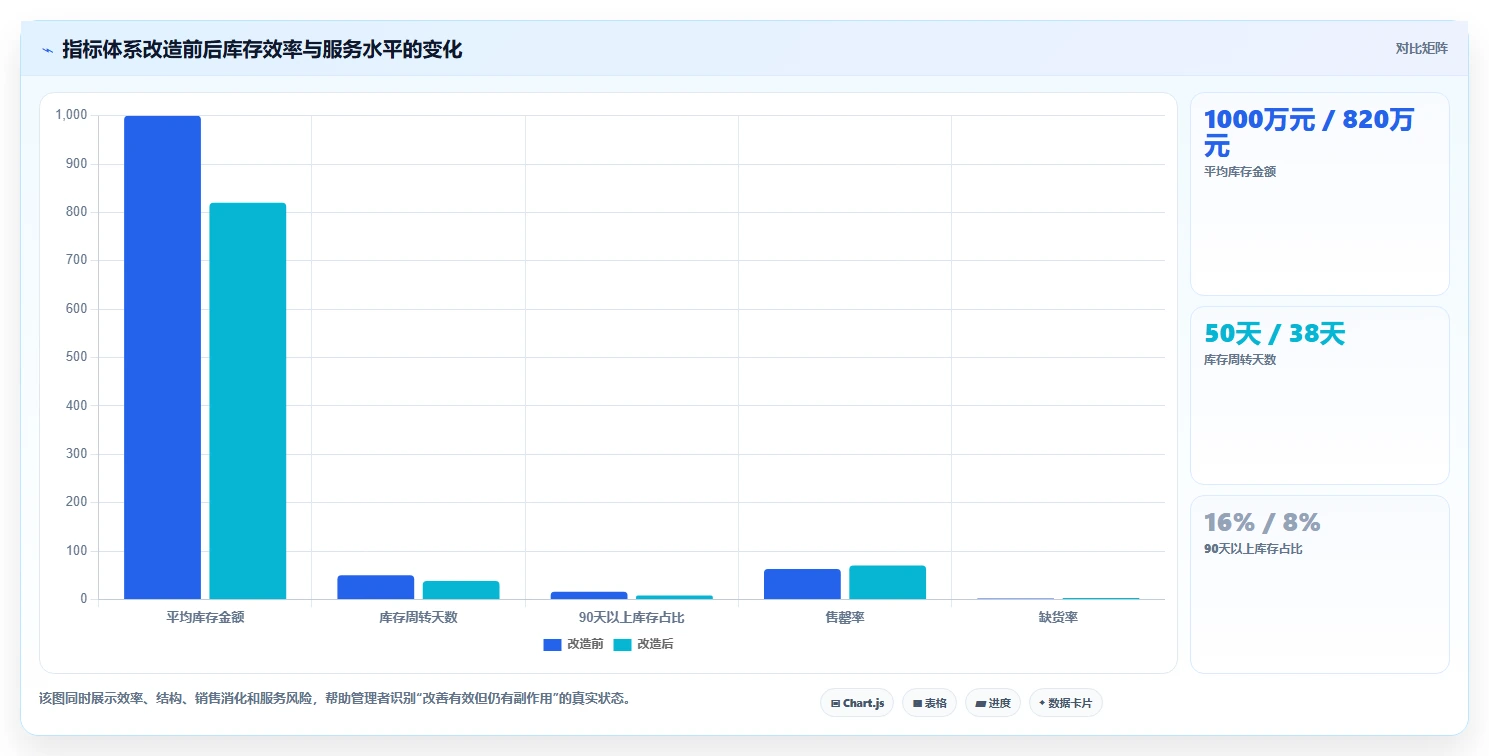
Task: Switch to the 表格 view tag
Action: point(929,703)
